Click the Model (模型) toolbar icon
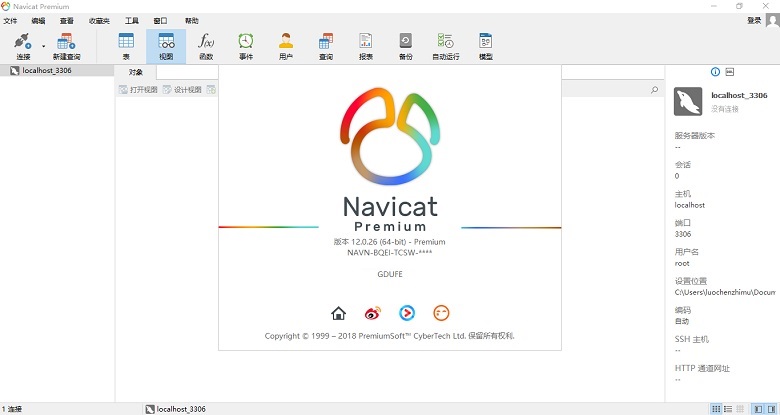This screenshot has height=415, width=780. [486, 45]
